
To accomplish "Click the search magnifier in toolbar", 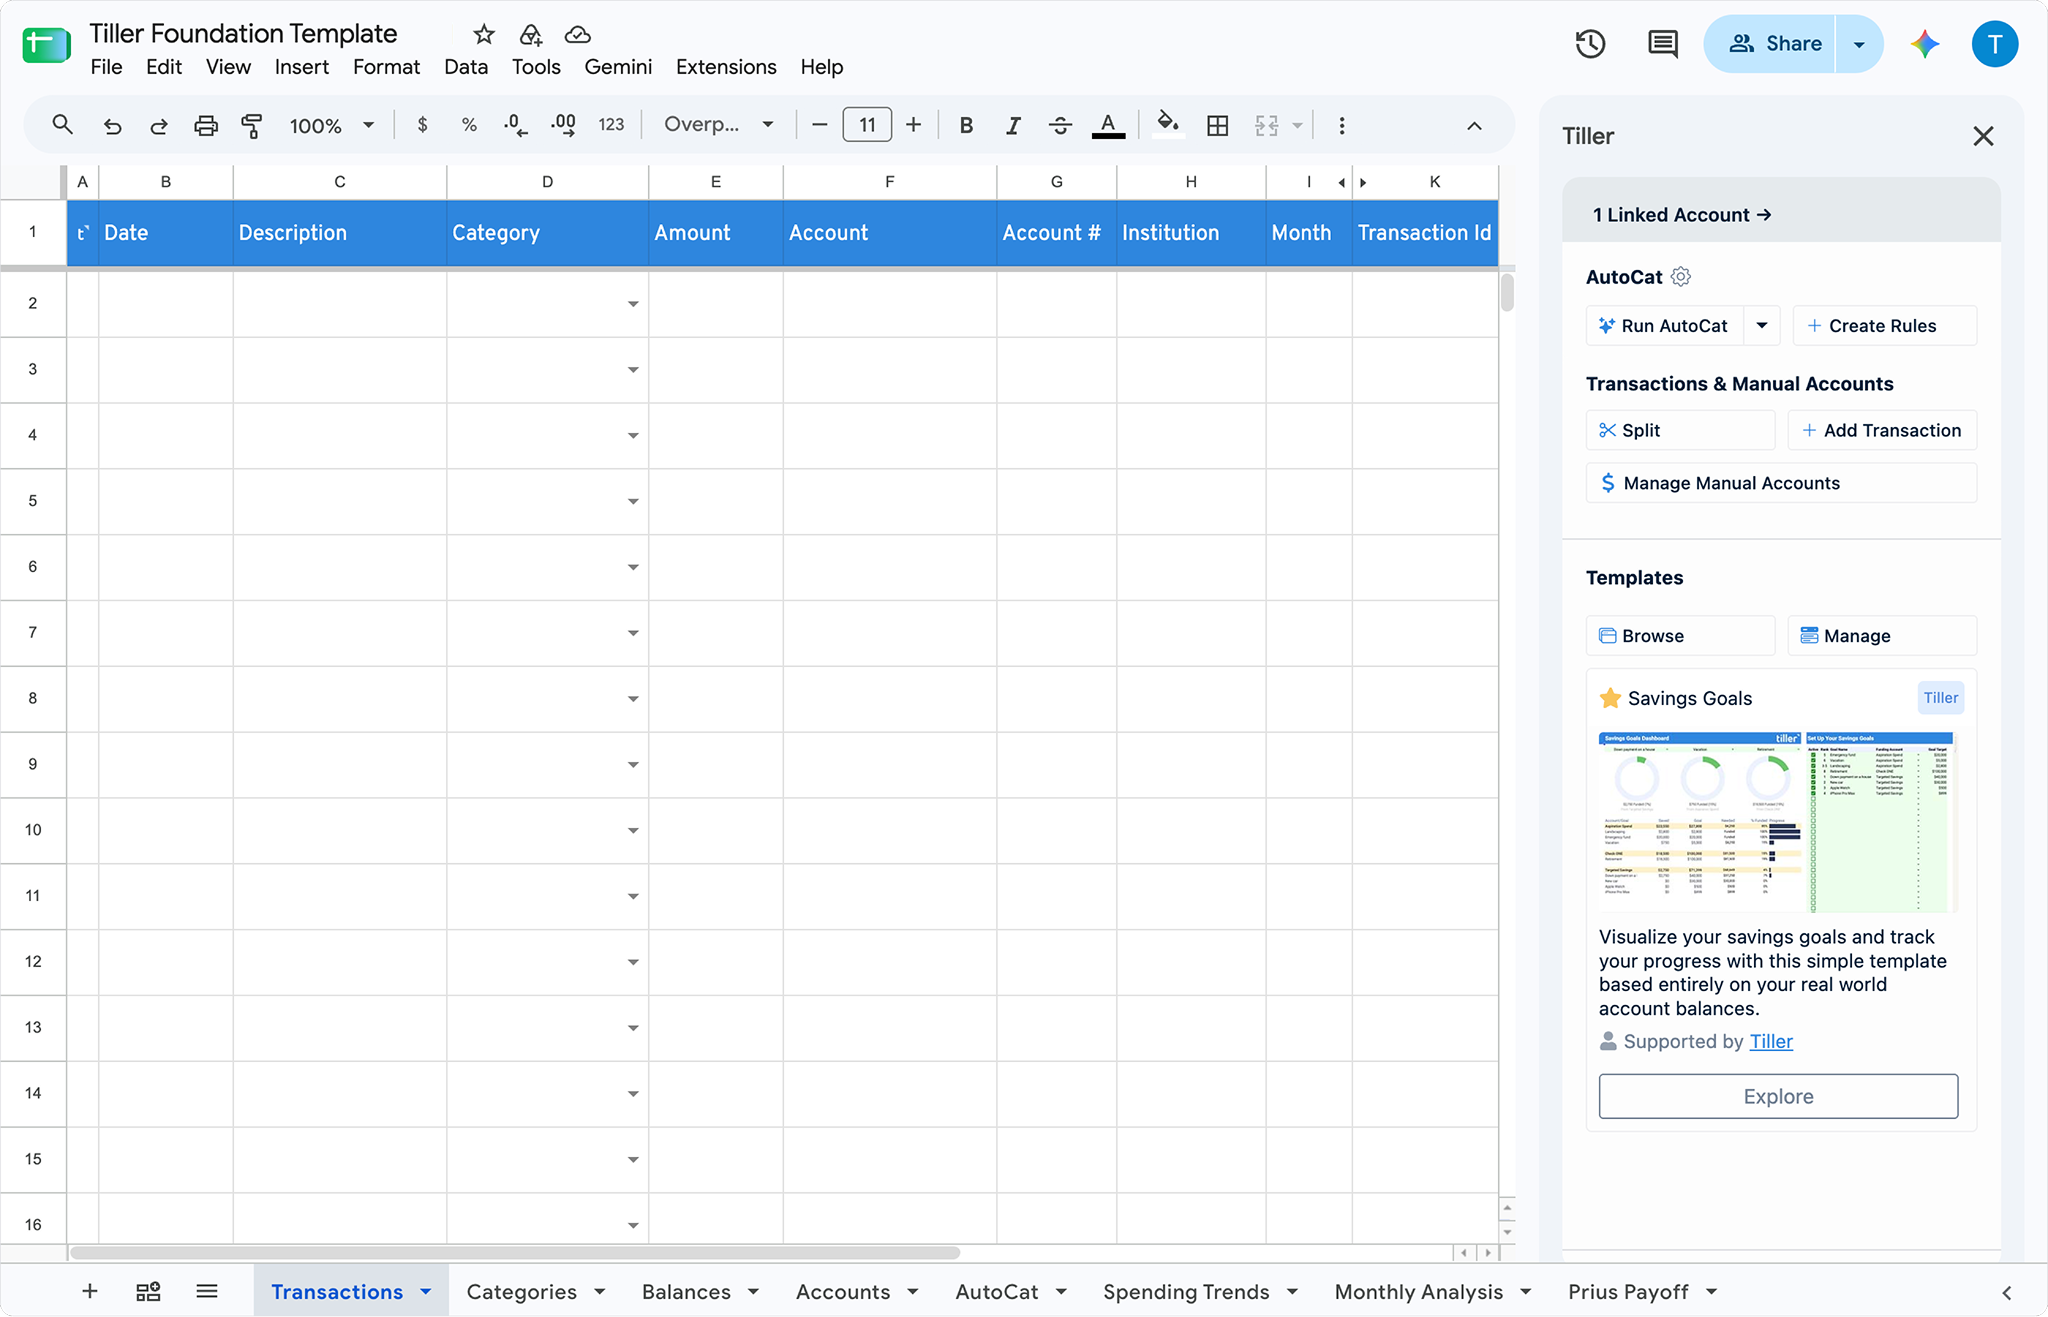I will pyautogui.click(x=62, y=125).
